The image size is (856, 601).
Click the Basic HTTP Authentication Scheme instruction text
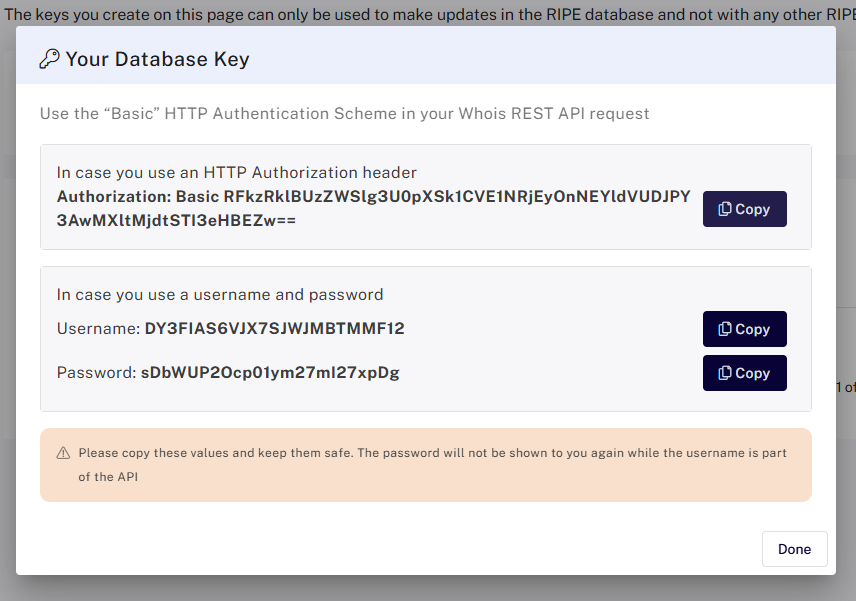coord(344,113)
